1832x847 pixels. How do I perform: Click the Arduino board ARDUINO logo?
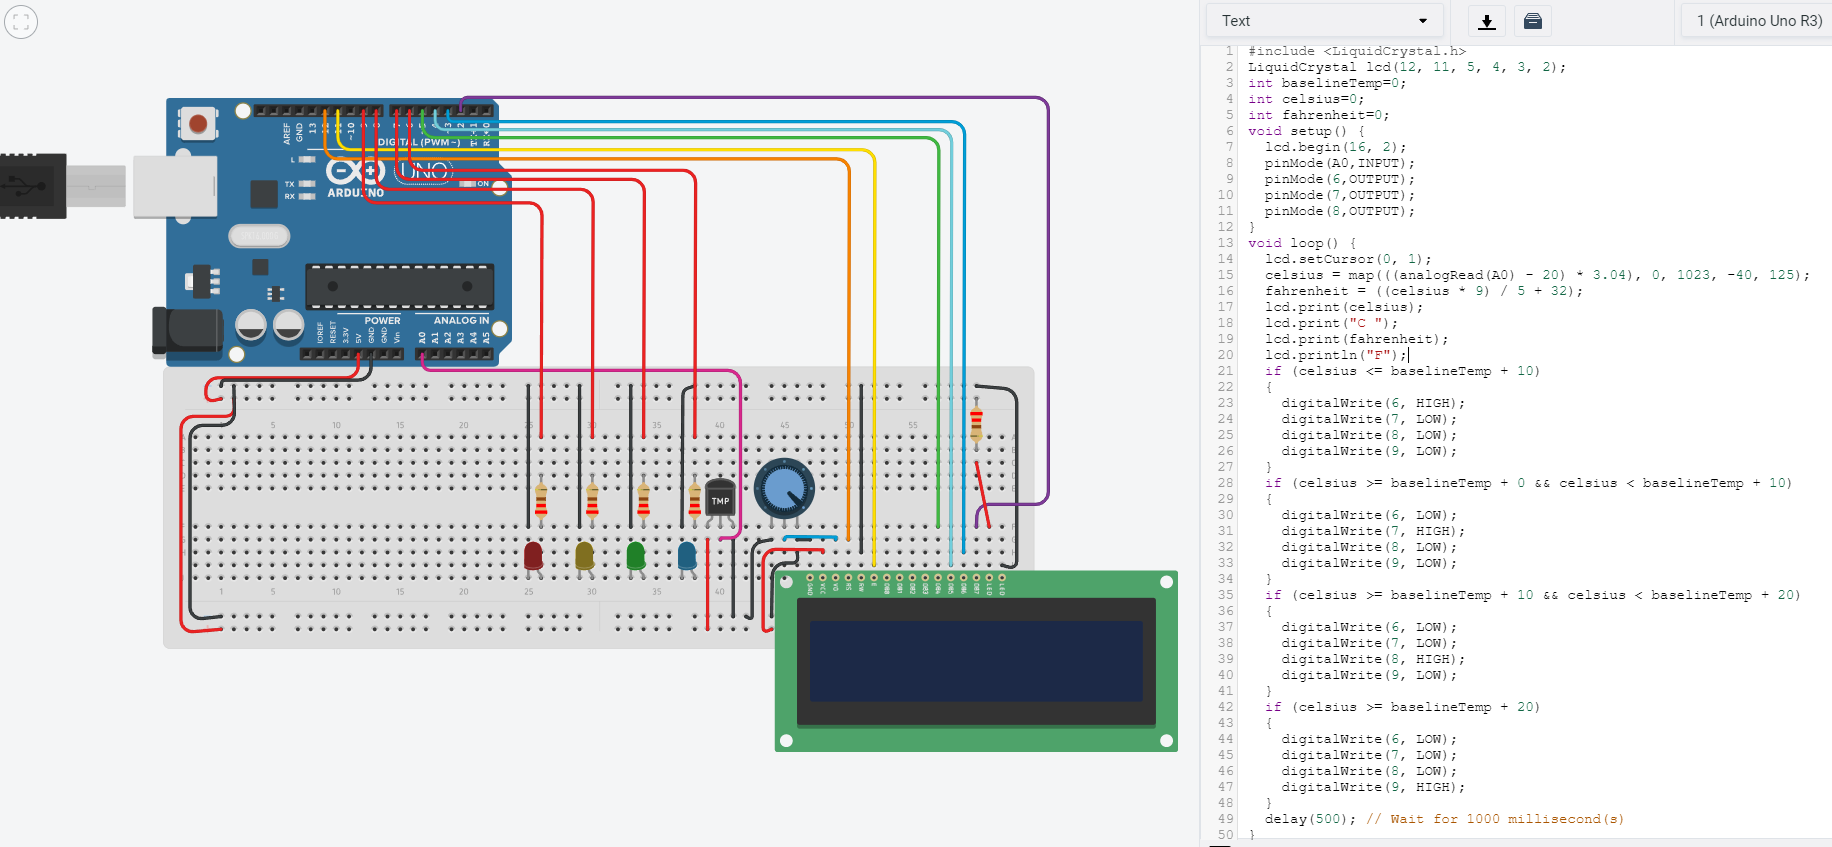pyautogui.click(x=356, y=180)
